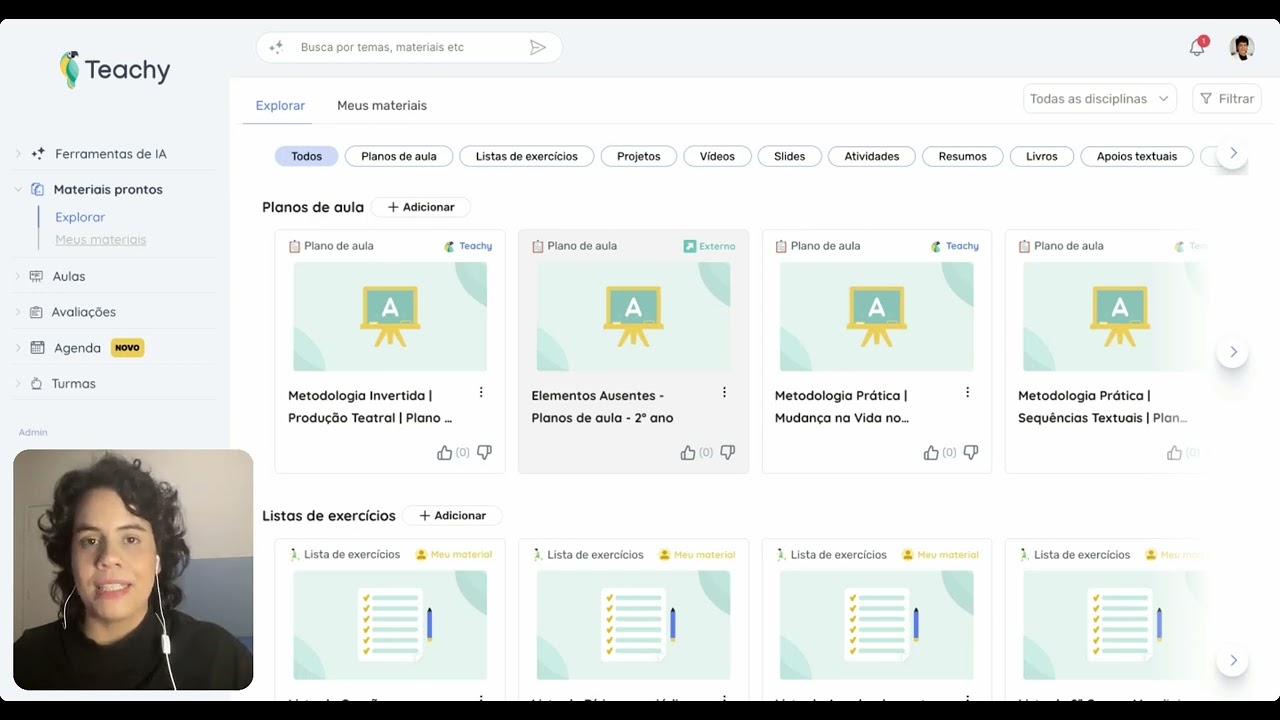Click the send arrow in search bar
Viewport: 1280px width, 720px height.
pyautogui.click(x=538, y=47)
